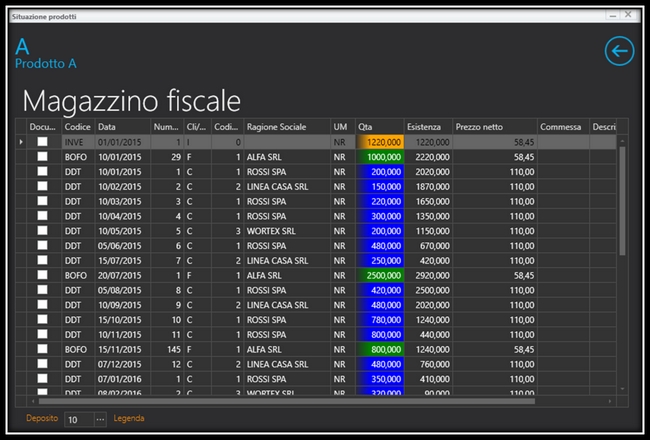Tick the checkbox on the INVE 01/01/2015 row

coord(43,143)
